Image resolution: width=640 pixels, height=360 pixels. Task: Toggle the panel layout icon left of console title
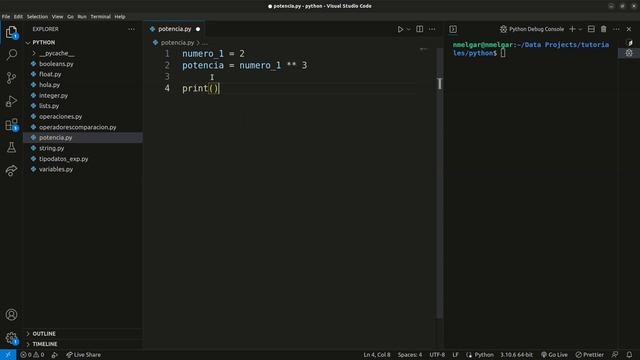pos(453,29)
